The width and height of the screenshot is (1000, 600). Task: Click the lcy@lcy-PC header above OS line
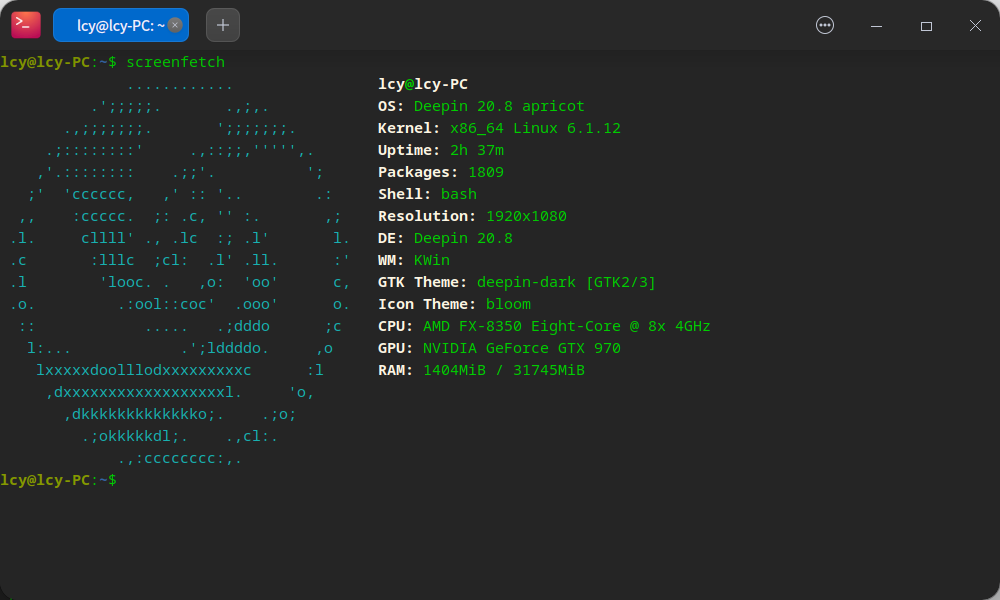click(423, 84)
